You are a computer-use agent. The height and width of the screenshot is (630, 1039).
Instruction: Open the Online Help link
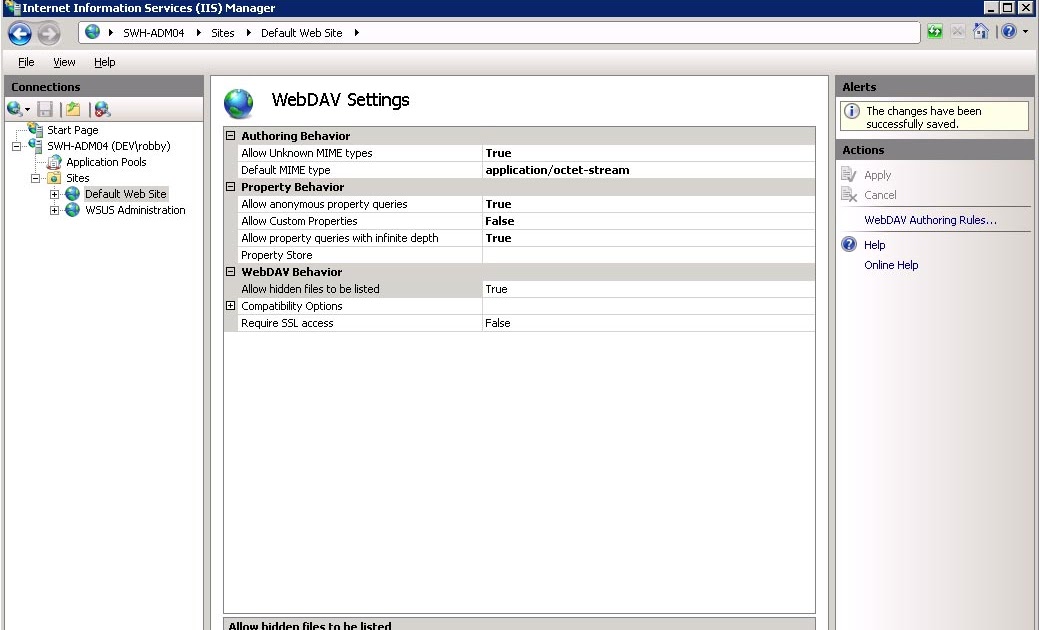coord(891,265)
